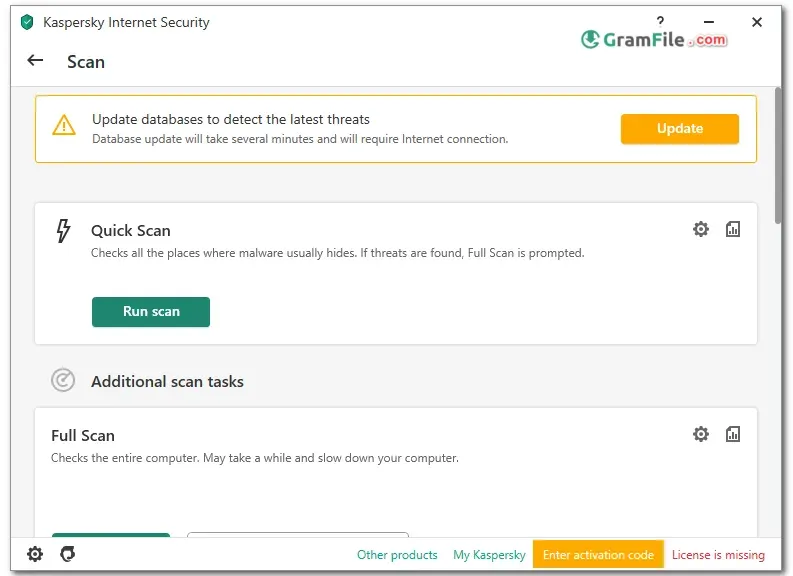Click the Additional scan tasks heading

[167, 381]
